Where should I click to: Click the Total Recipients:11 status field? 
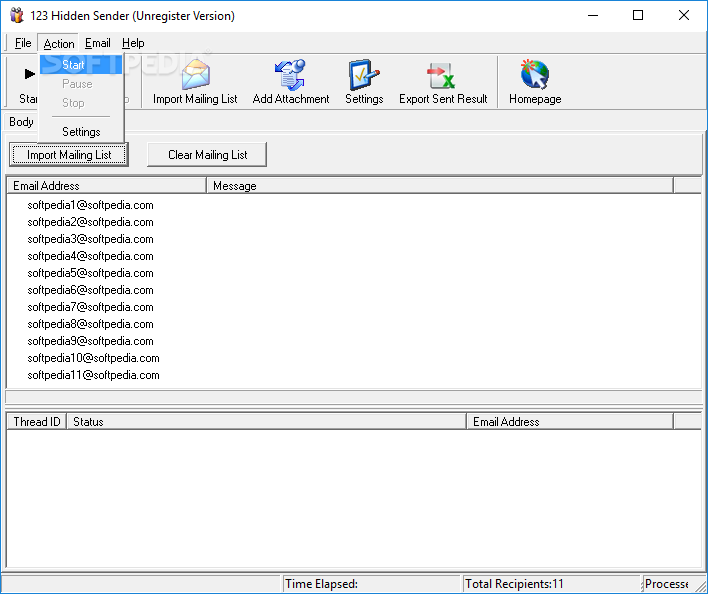551,584
